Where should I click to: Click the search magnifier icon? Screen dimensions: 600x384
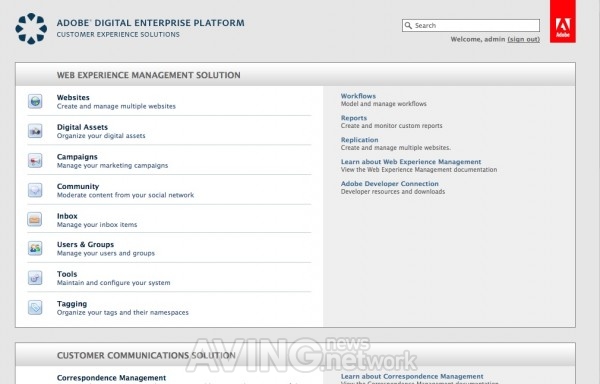tap(408, 26)
